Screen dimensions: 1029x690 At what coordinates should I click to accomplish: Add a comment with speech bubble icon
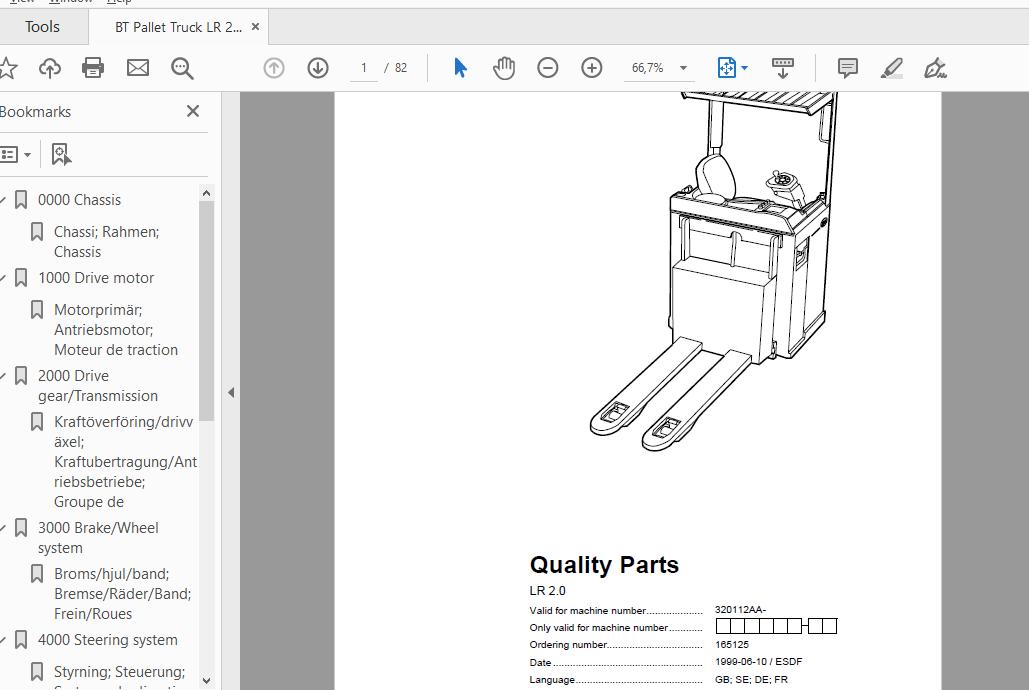[x=847, y=68]
